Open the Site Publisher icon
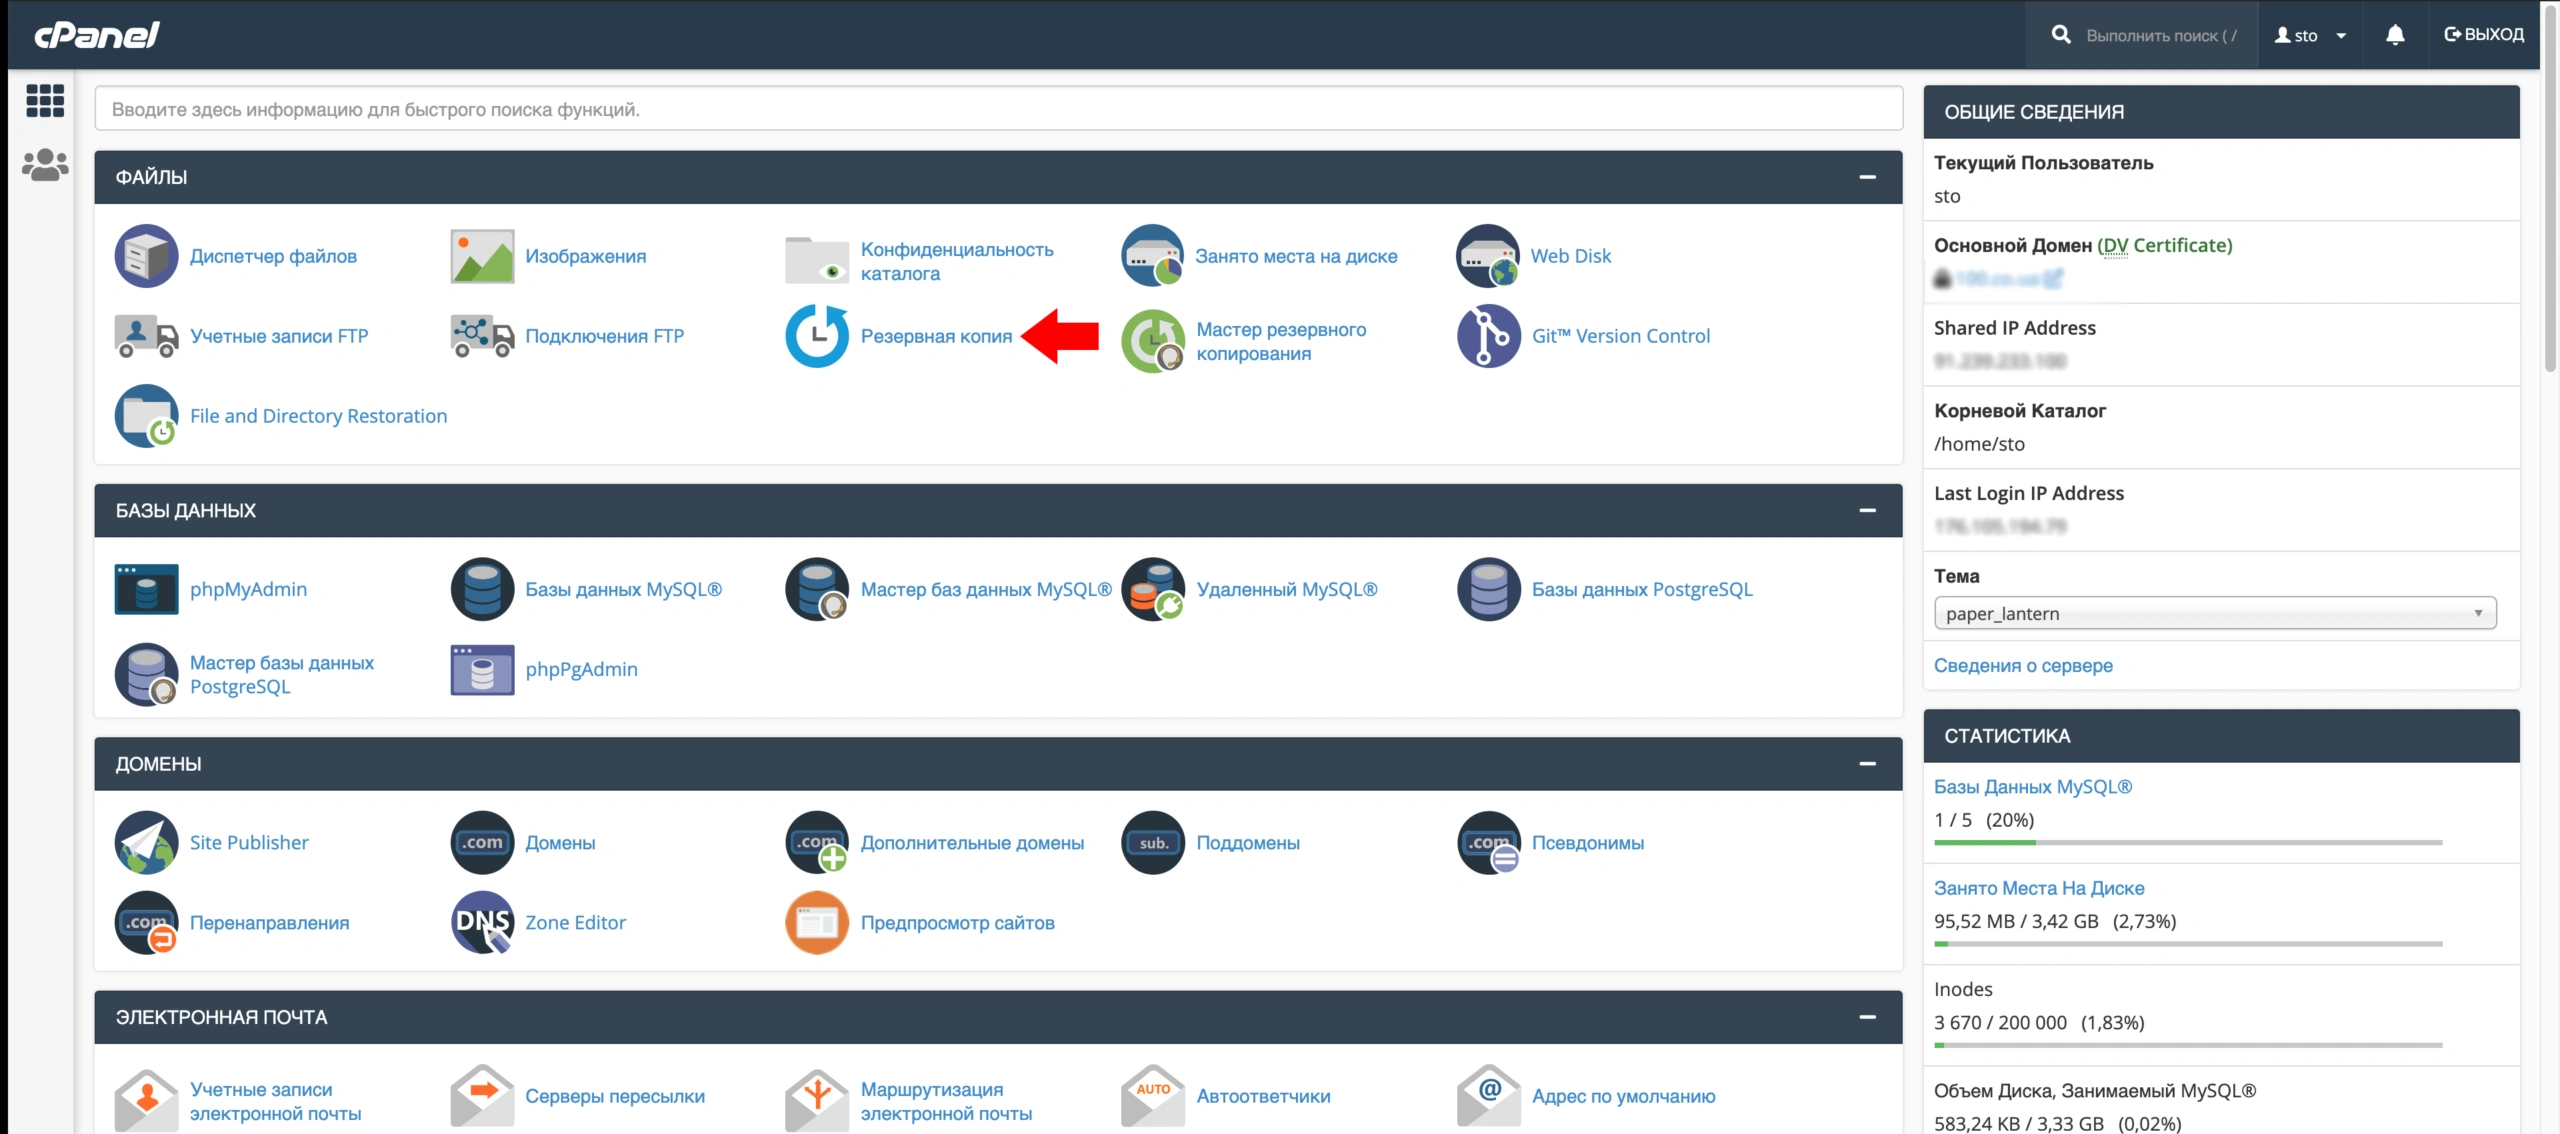 [x=146, y=842]
